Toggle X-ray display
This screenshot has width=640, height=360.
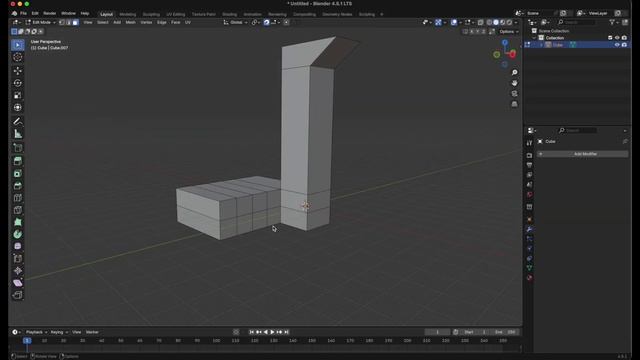480,22
